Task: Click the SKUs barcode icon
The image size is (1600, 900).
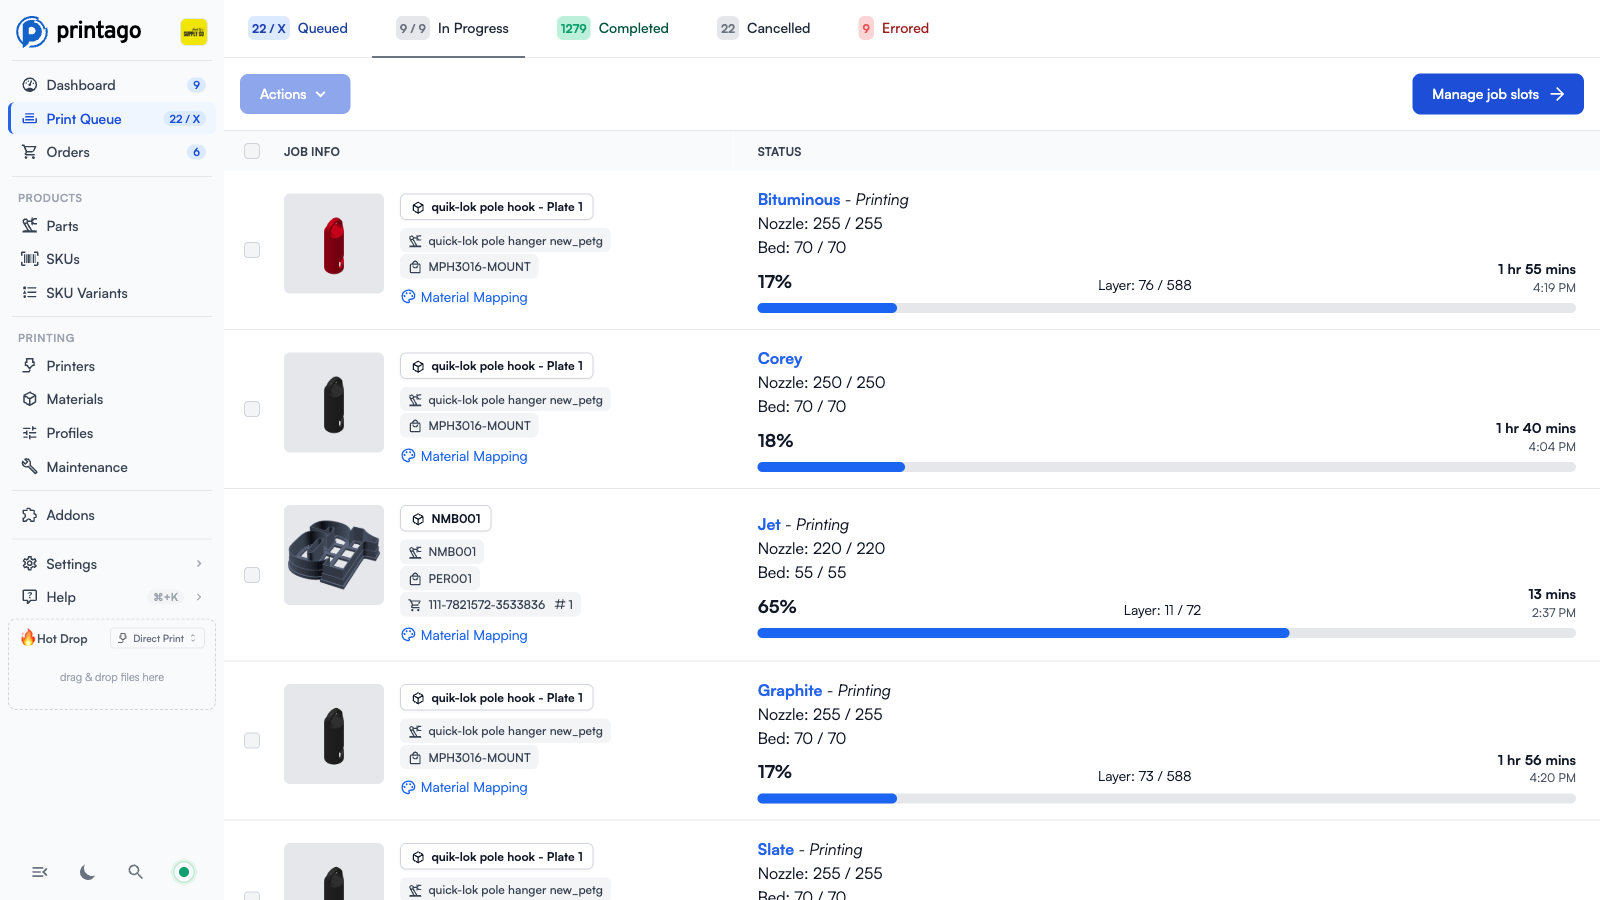Action: [30, 259]
